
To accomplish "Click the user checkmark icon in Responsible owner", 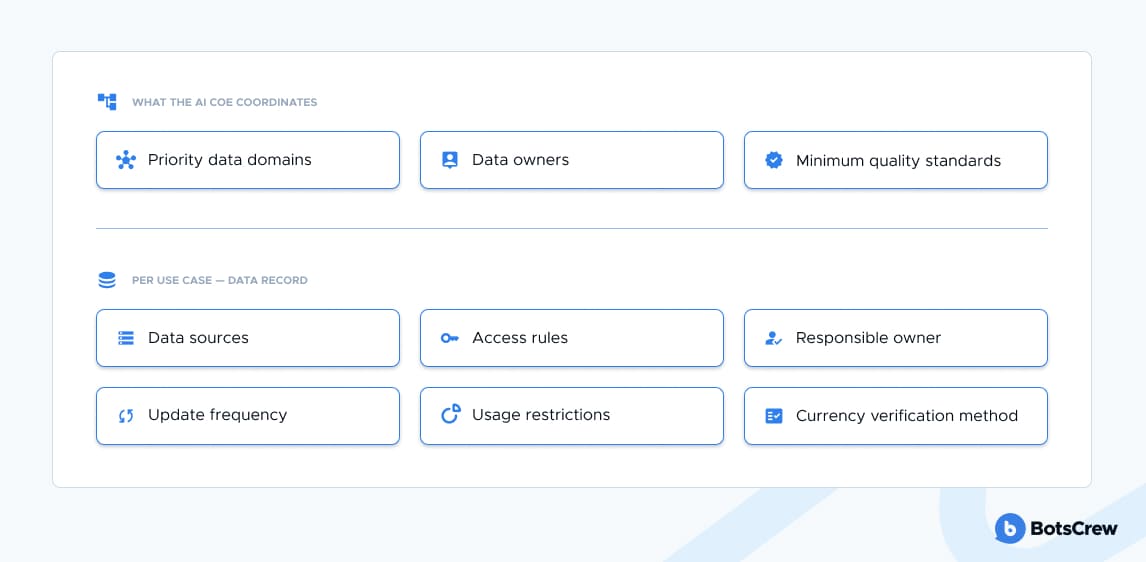I will [773, 338].
